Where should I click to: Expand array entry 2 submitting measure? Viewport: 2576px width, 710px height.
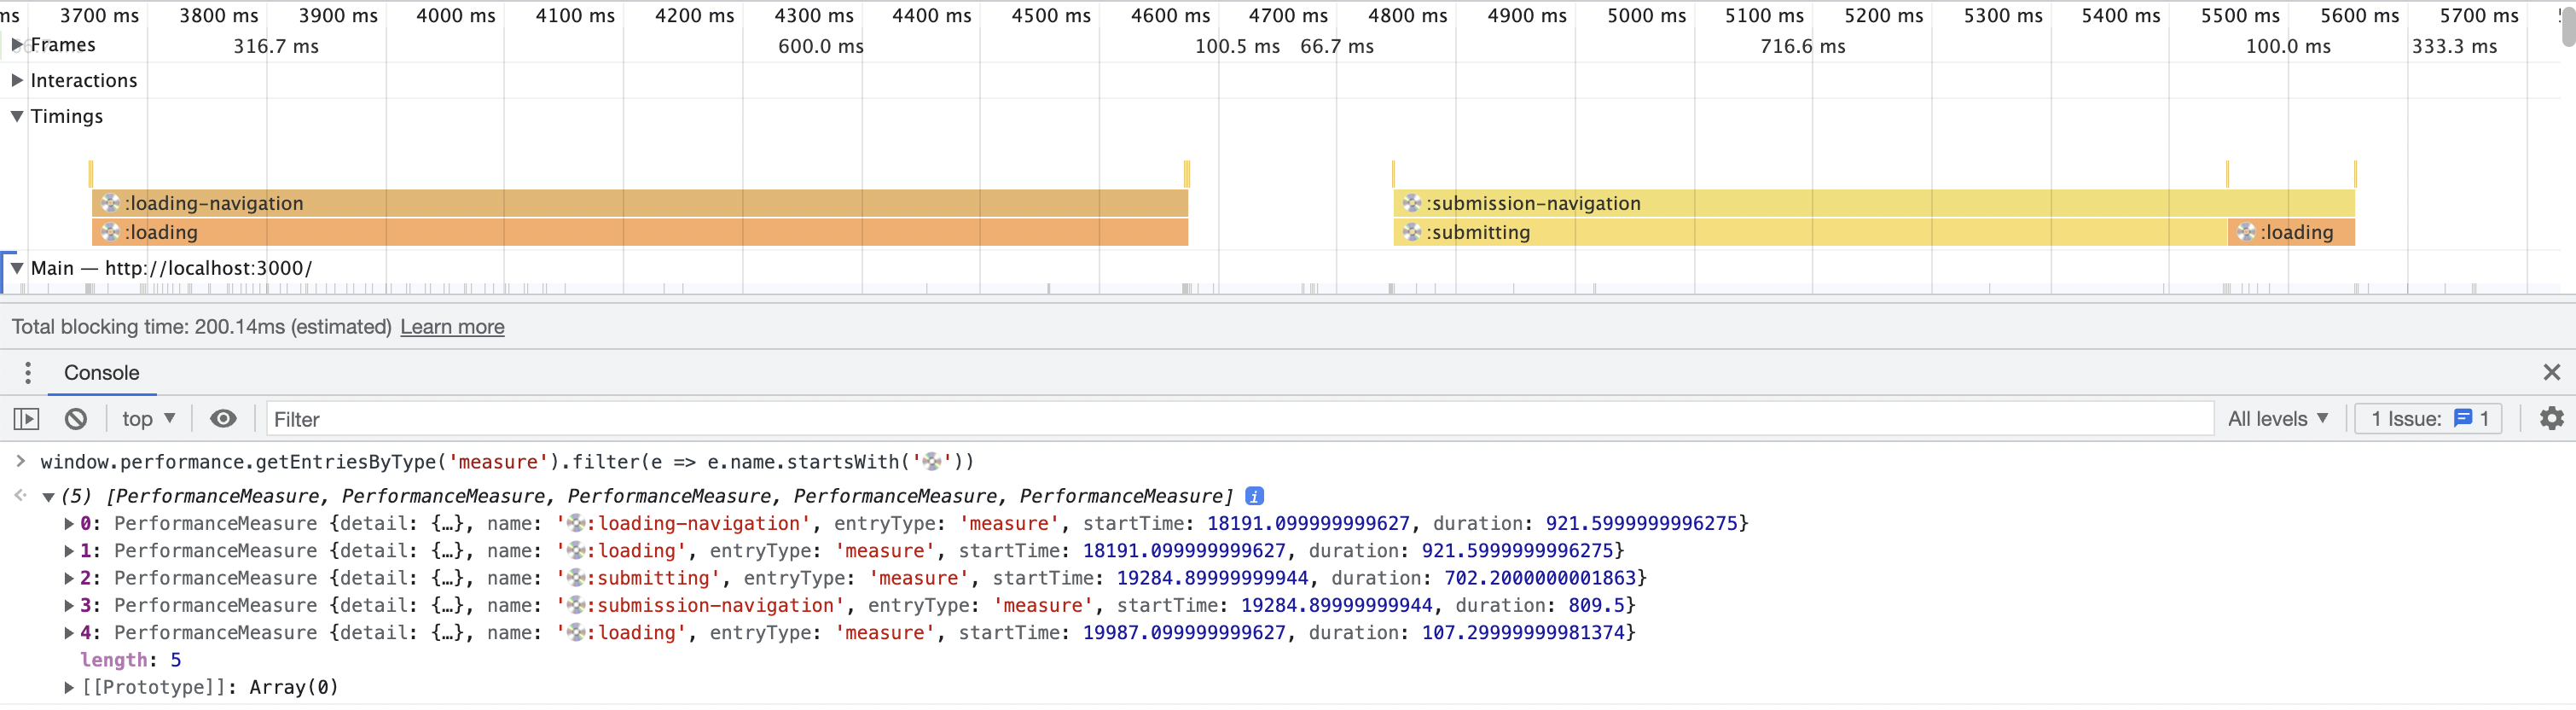pyautogui.click(x=69, y=578)
